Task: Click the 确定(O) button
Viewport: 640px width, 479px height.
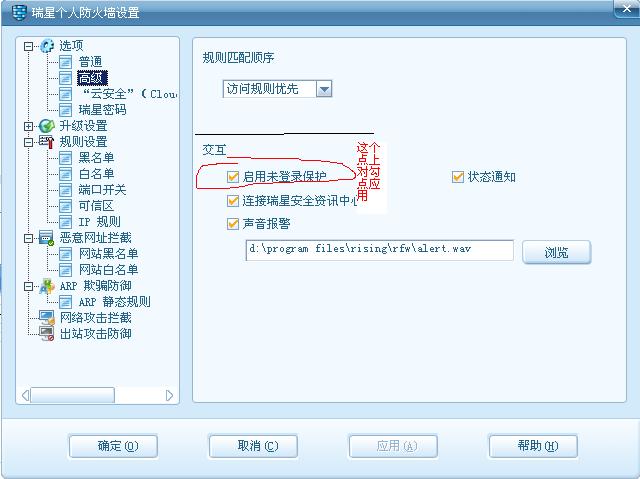Action: [113, 446]
